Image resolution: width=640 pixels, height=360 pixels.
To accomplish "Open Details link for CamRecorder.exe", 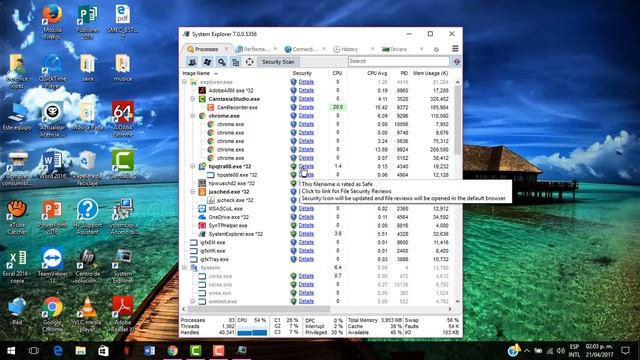I will coord(306,107).
